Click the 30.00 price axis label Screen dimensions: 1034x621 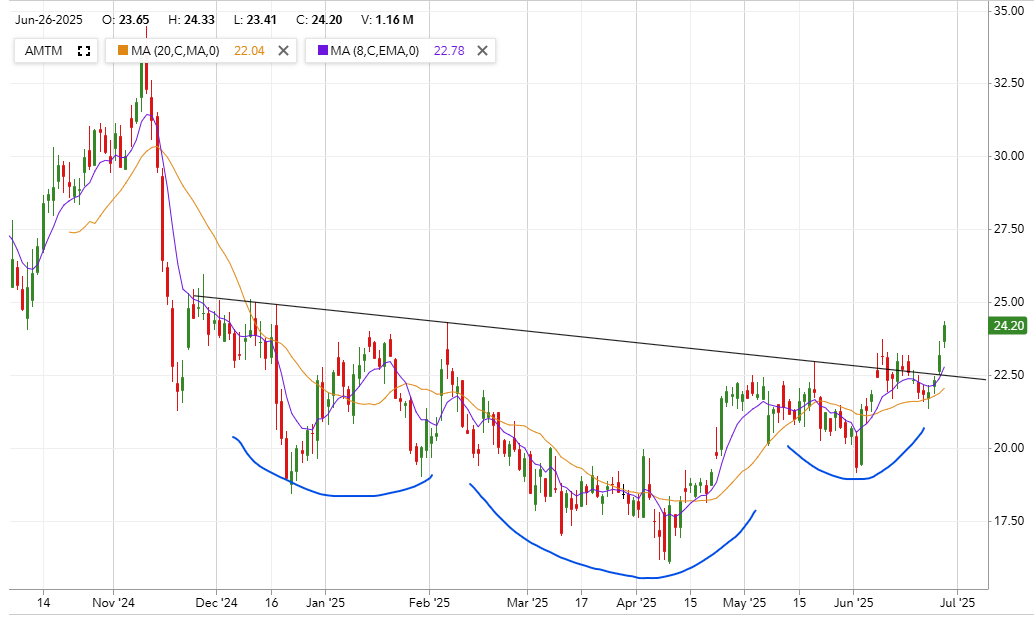(x=1009, y=156)
